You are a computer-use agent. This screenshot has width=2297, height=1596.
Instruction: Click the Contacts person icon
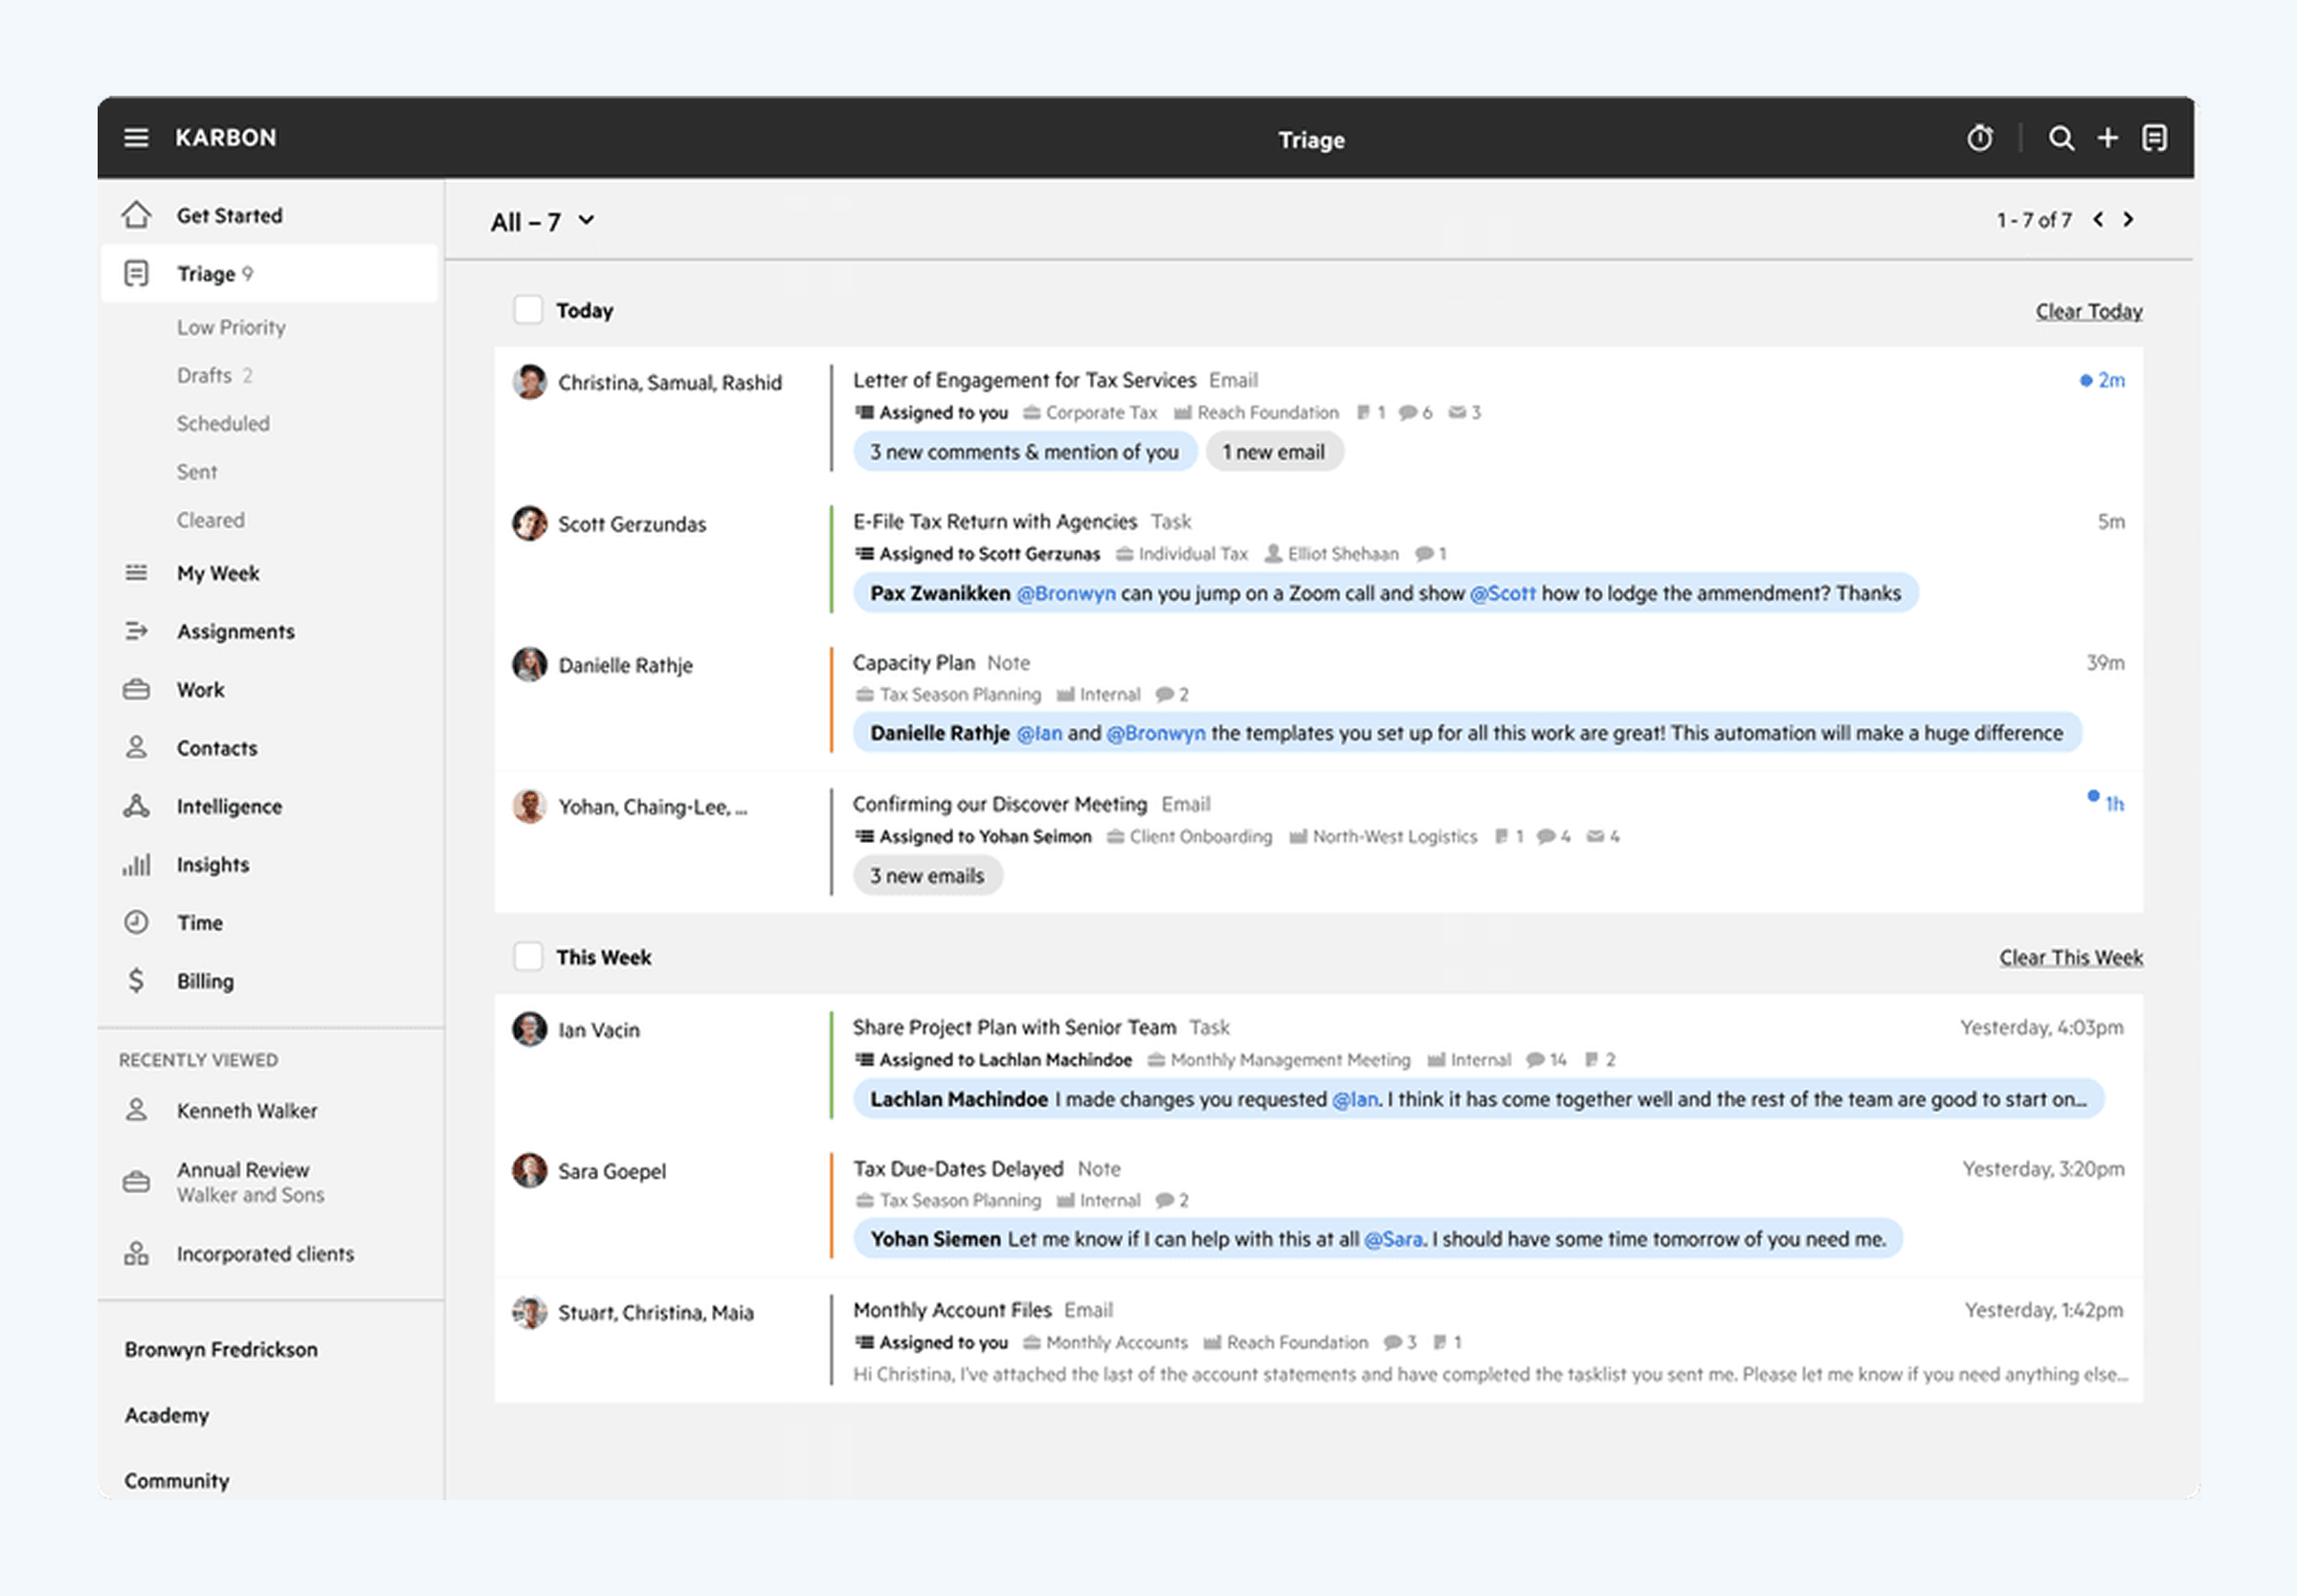coord(136,748)
